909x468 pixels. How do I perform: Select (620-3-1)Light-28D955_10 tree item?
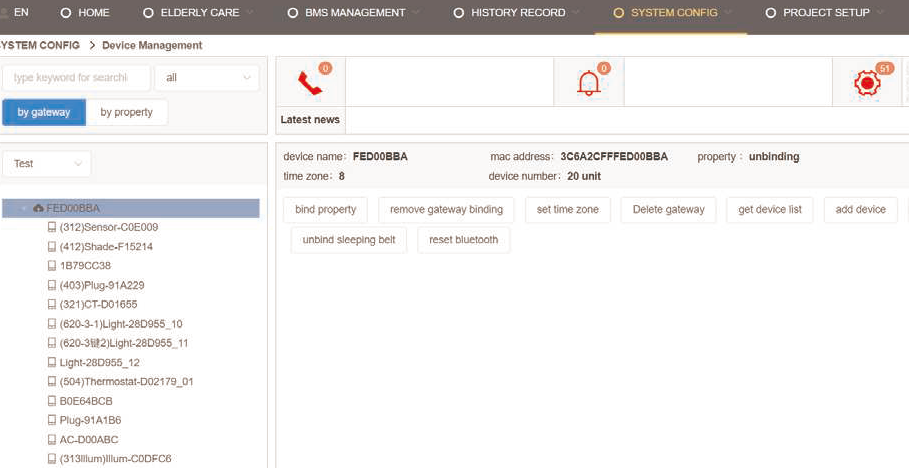(121, 324)
